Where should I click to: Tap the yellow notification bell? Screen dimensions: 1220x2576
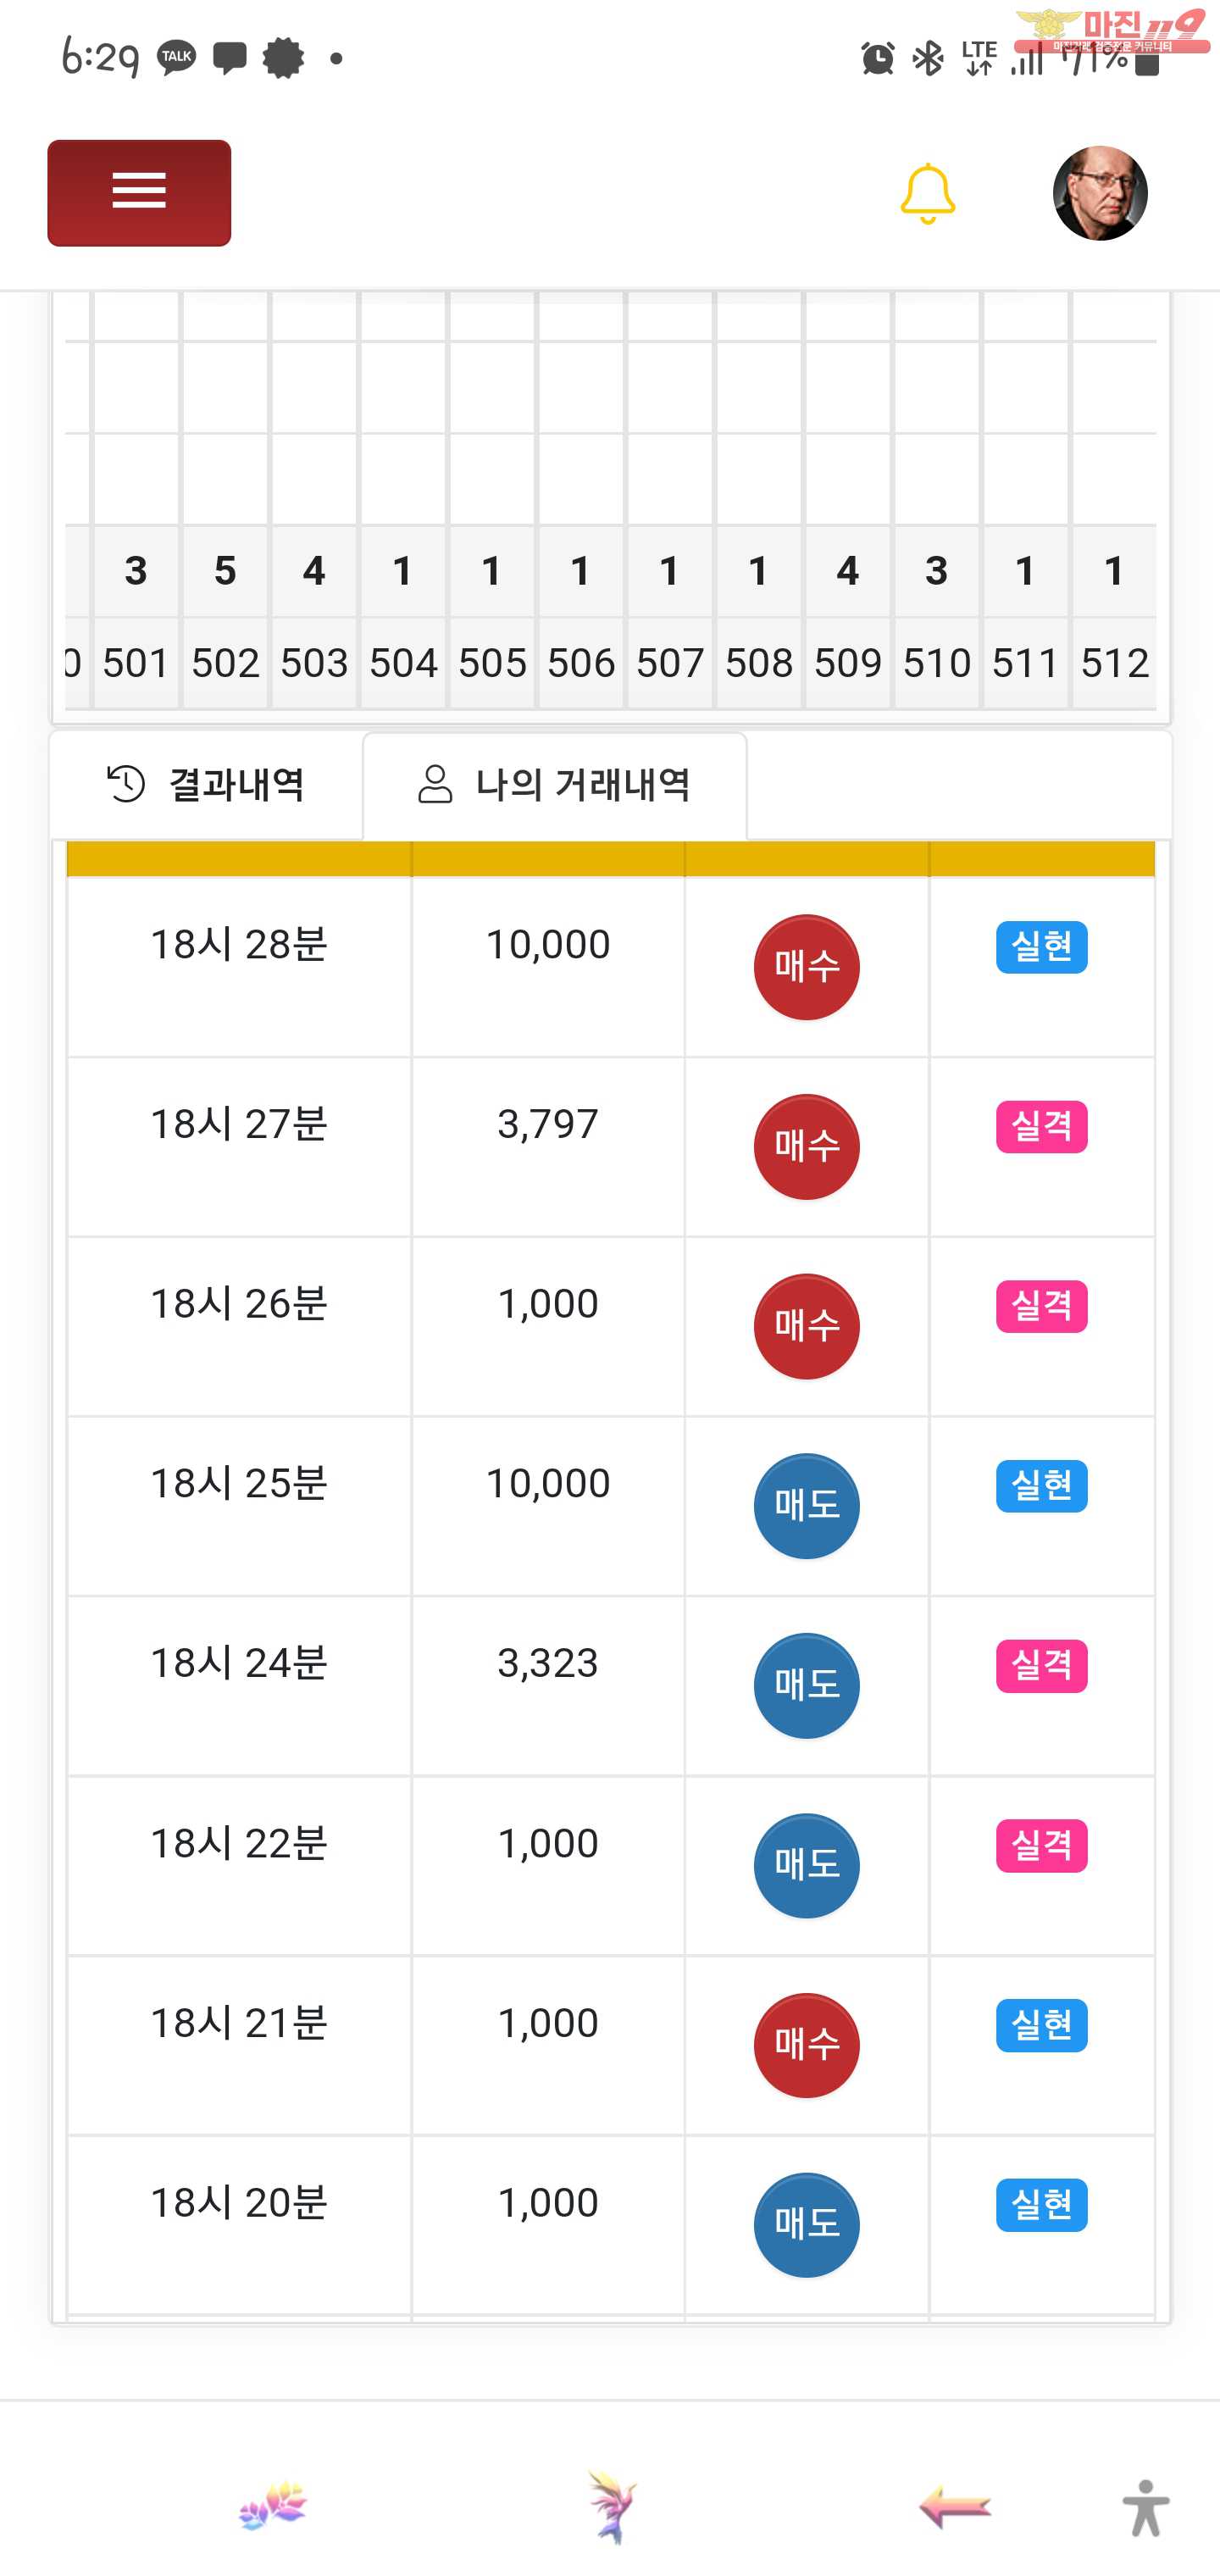[927, 193]
